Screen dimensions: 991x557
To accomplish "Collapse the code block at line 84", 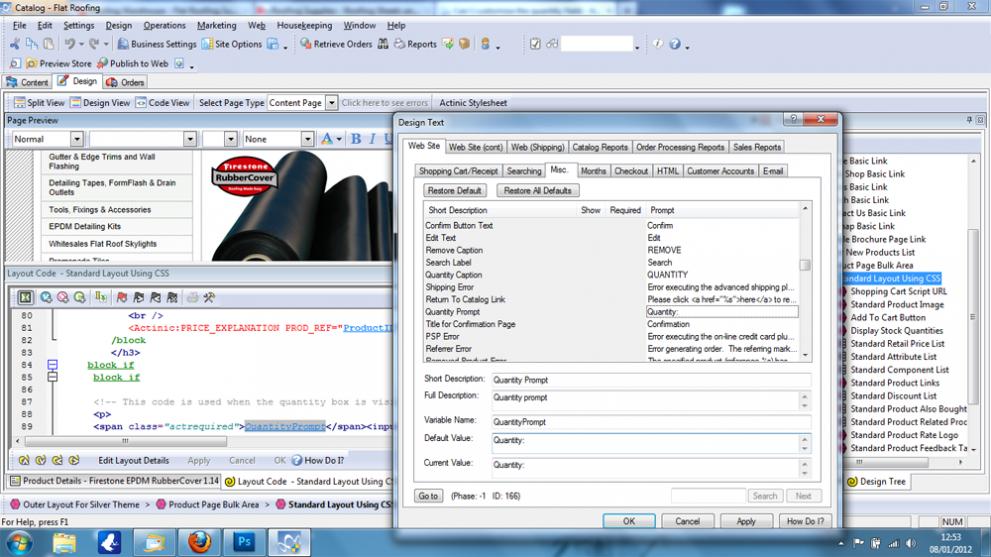I will click(x=53, y=365).
